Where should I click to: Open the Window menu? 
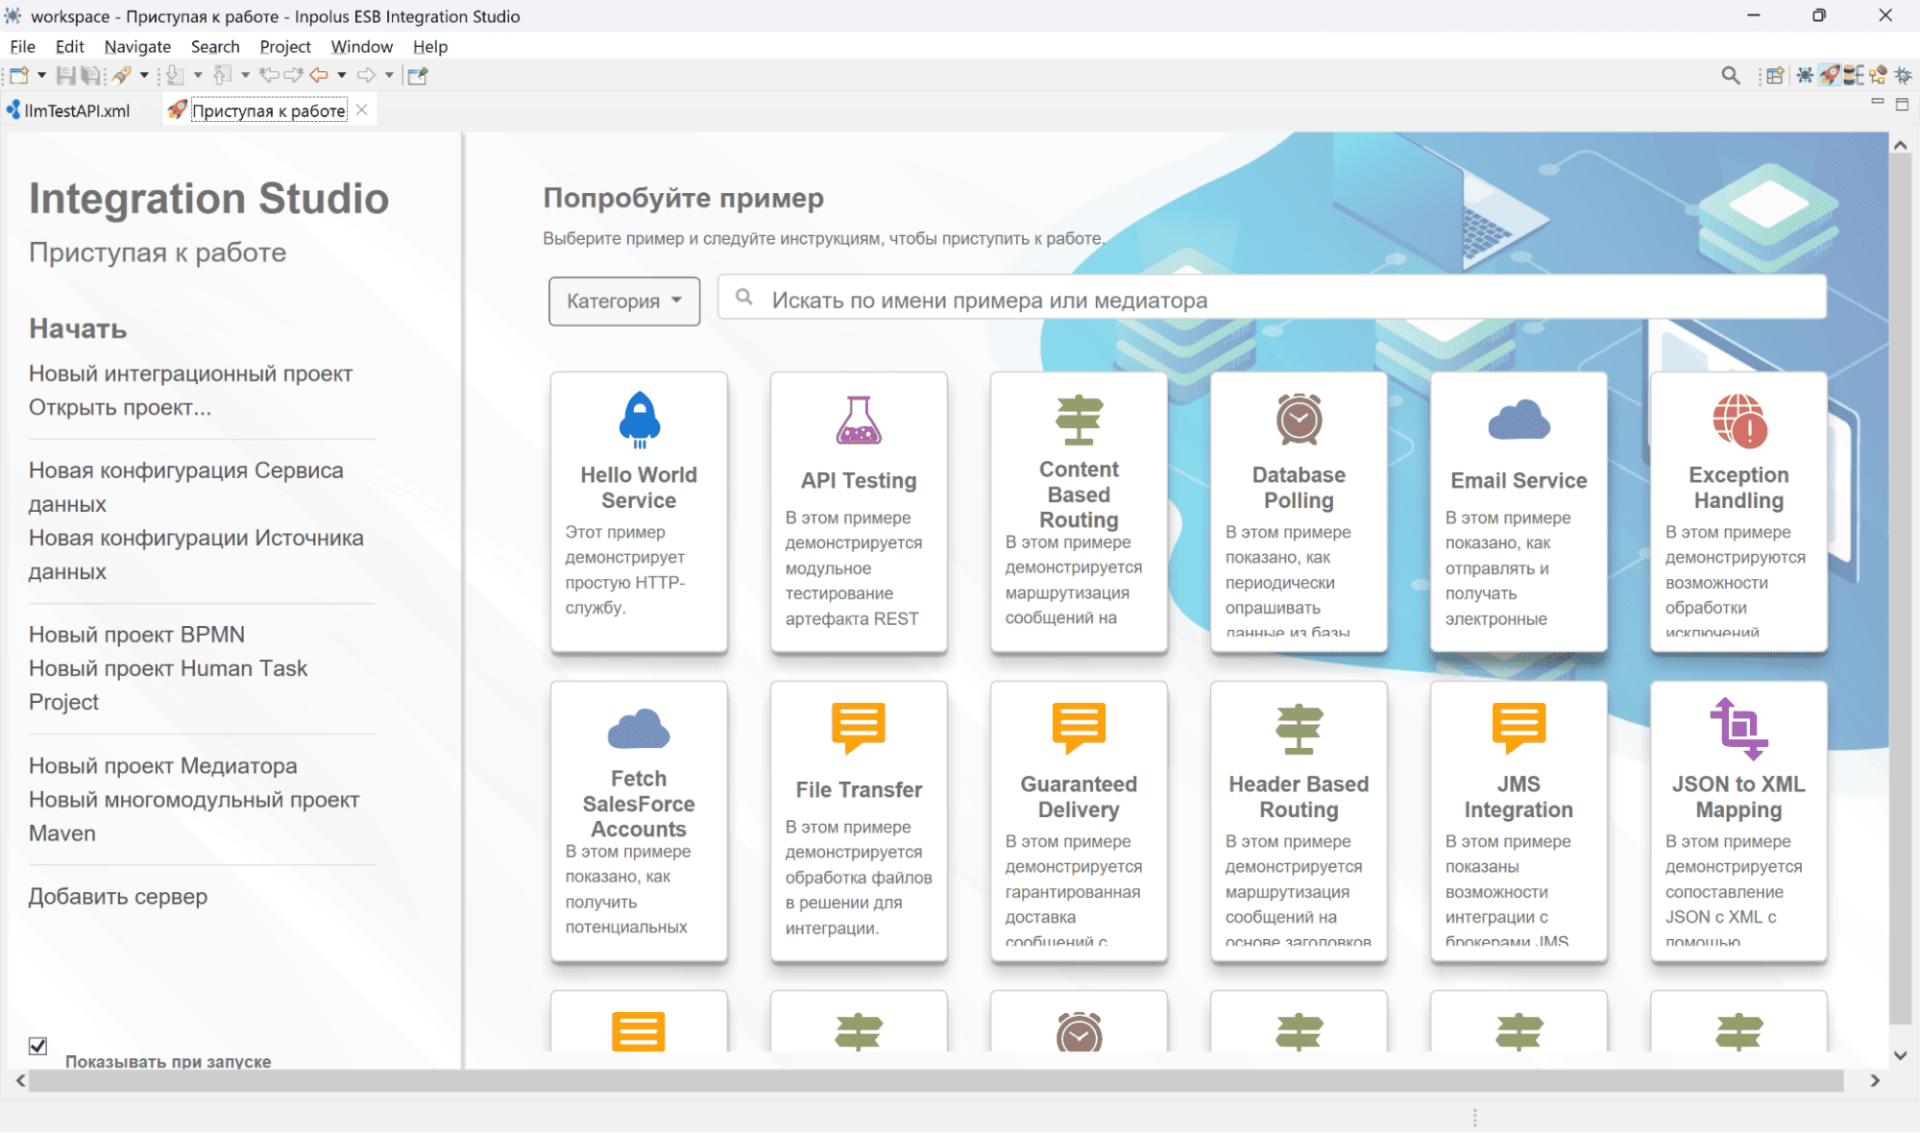pos(361,46)
